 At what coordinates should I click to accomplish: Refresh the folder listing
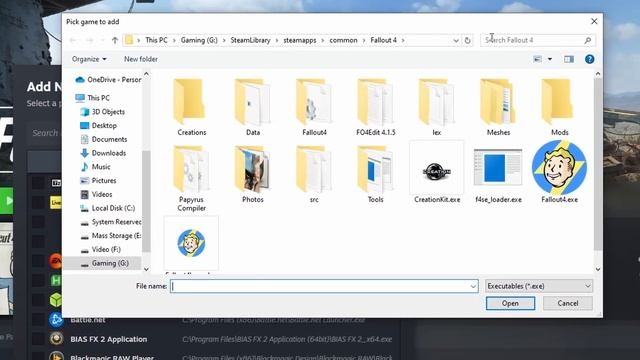pos(467,40)
